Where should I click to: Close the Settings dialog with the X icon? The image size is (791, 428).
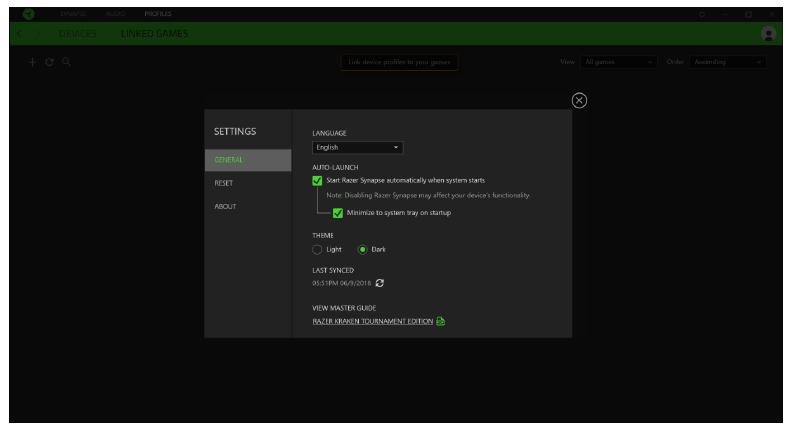[579, 100]
